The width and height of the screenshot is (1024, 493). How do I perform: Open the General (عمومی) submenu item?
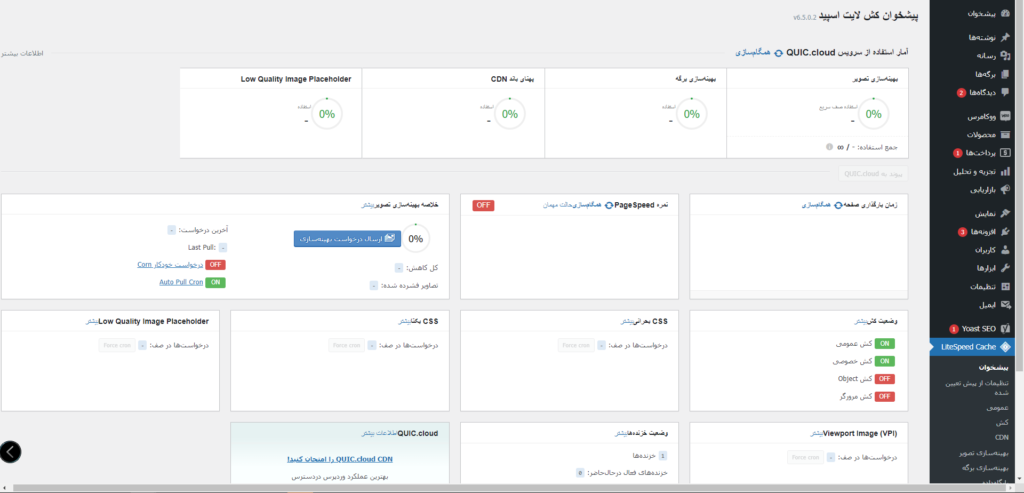click(998, 408)
